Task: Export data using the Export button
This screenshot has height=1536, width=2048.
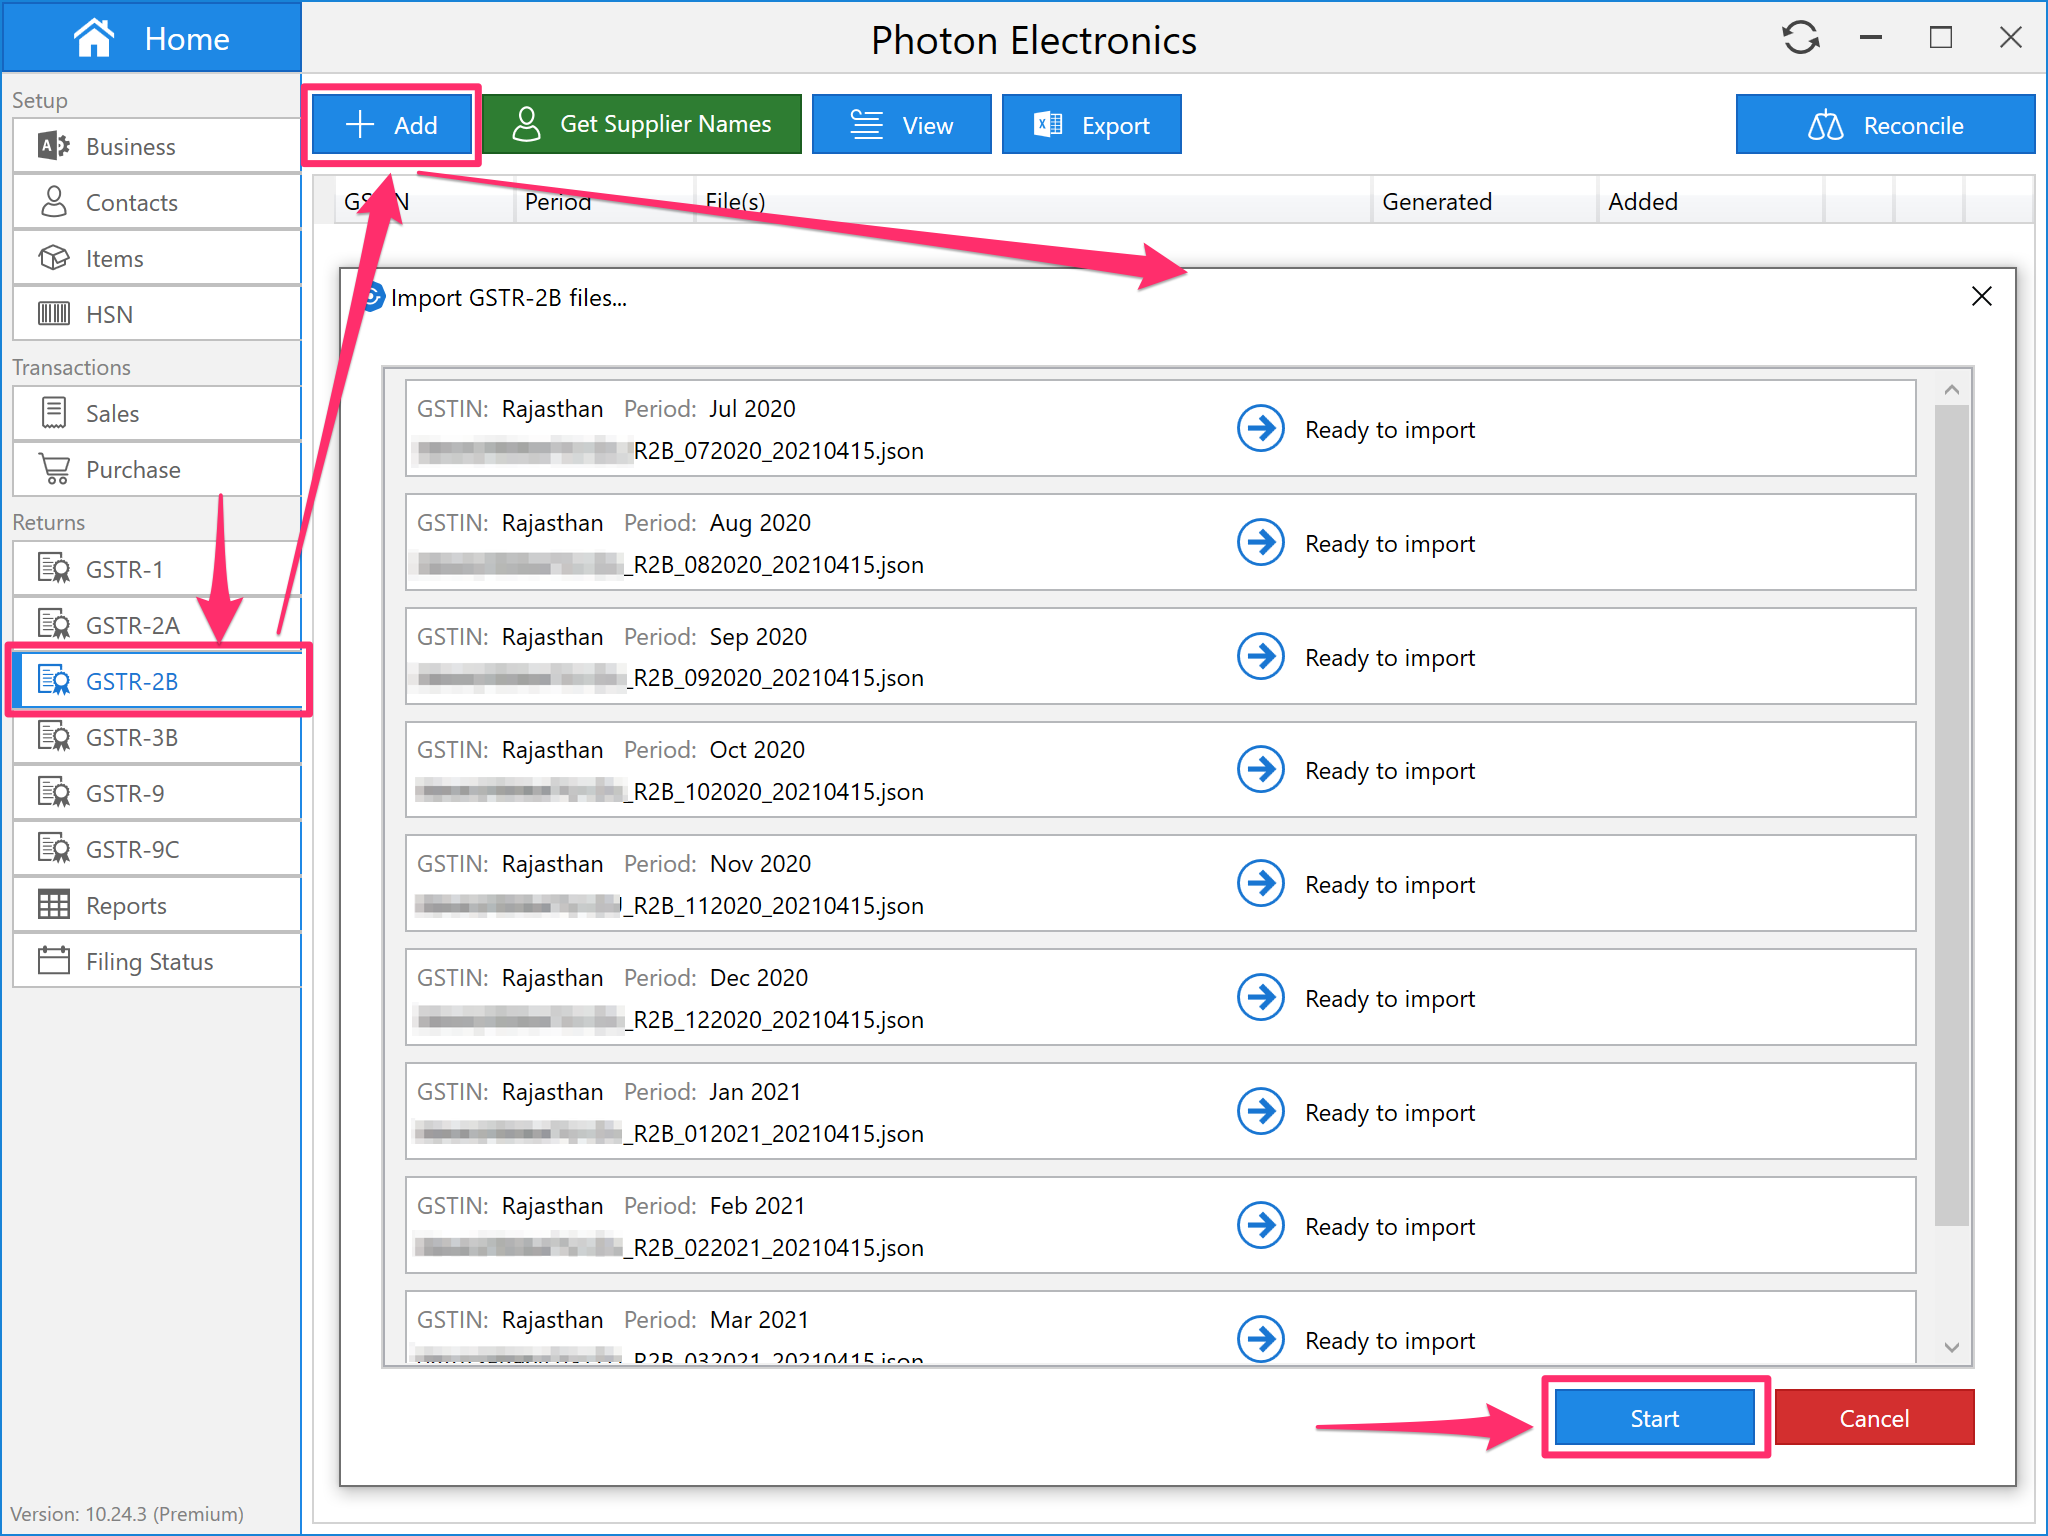Action: (x=1091, y=125)
